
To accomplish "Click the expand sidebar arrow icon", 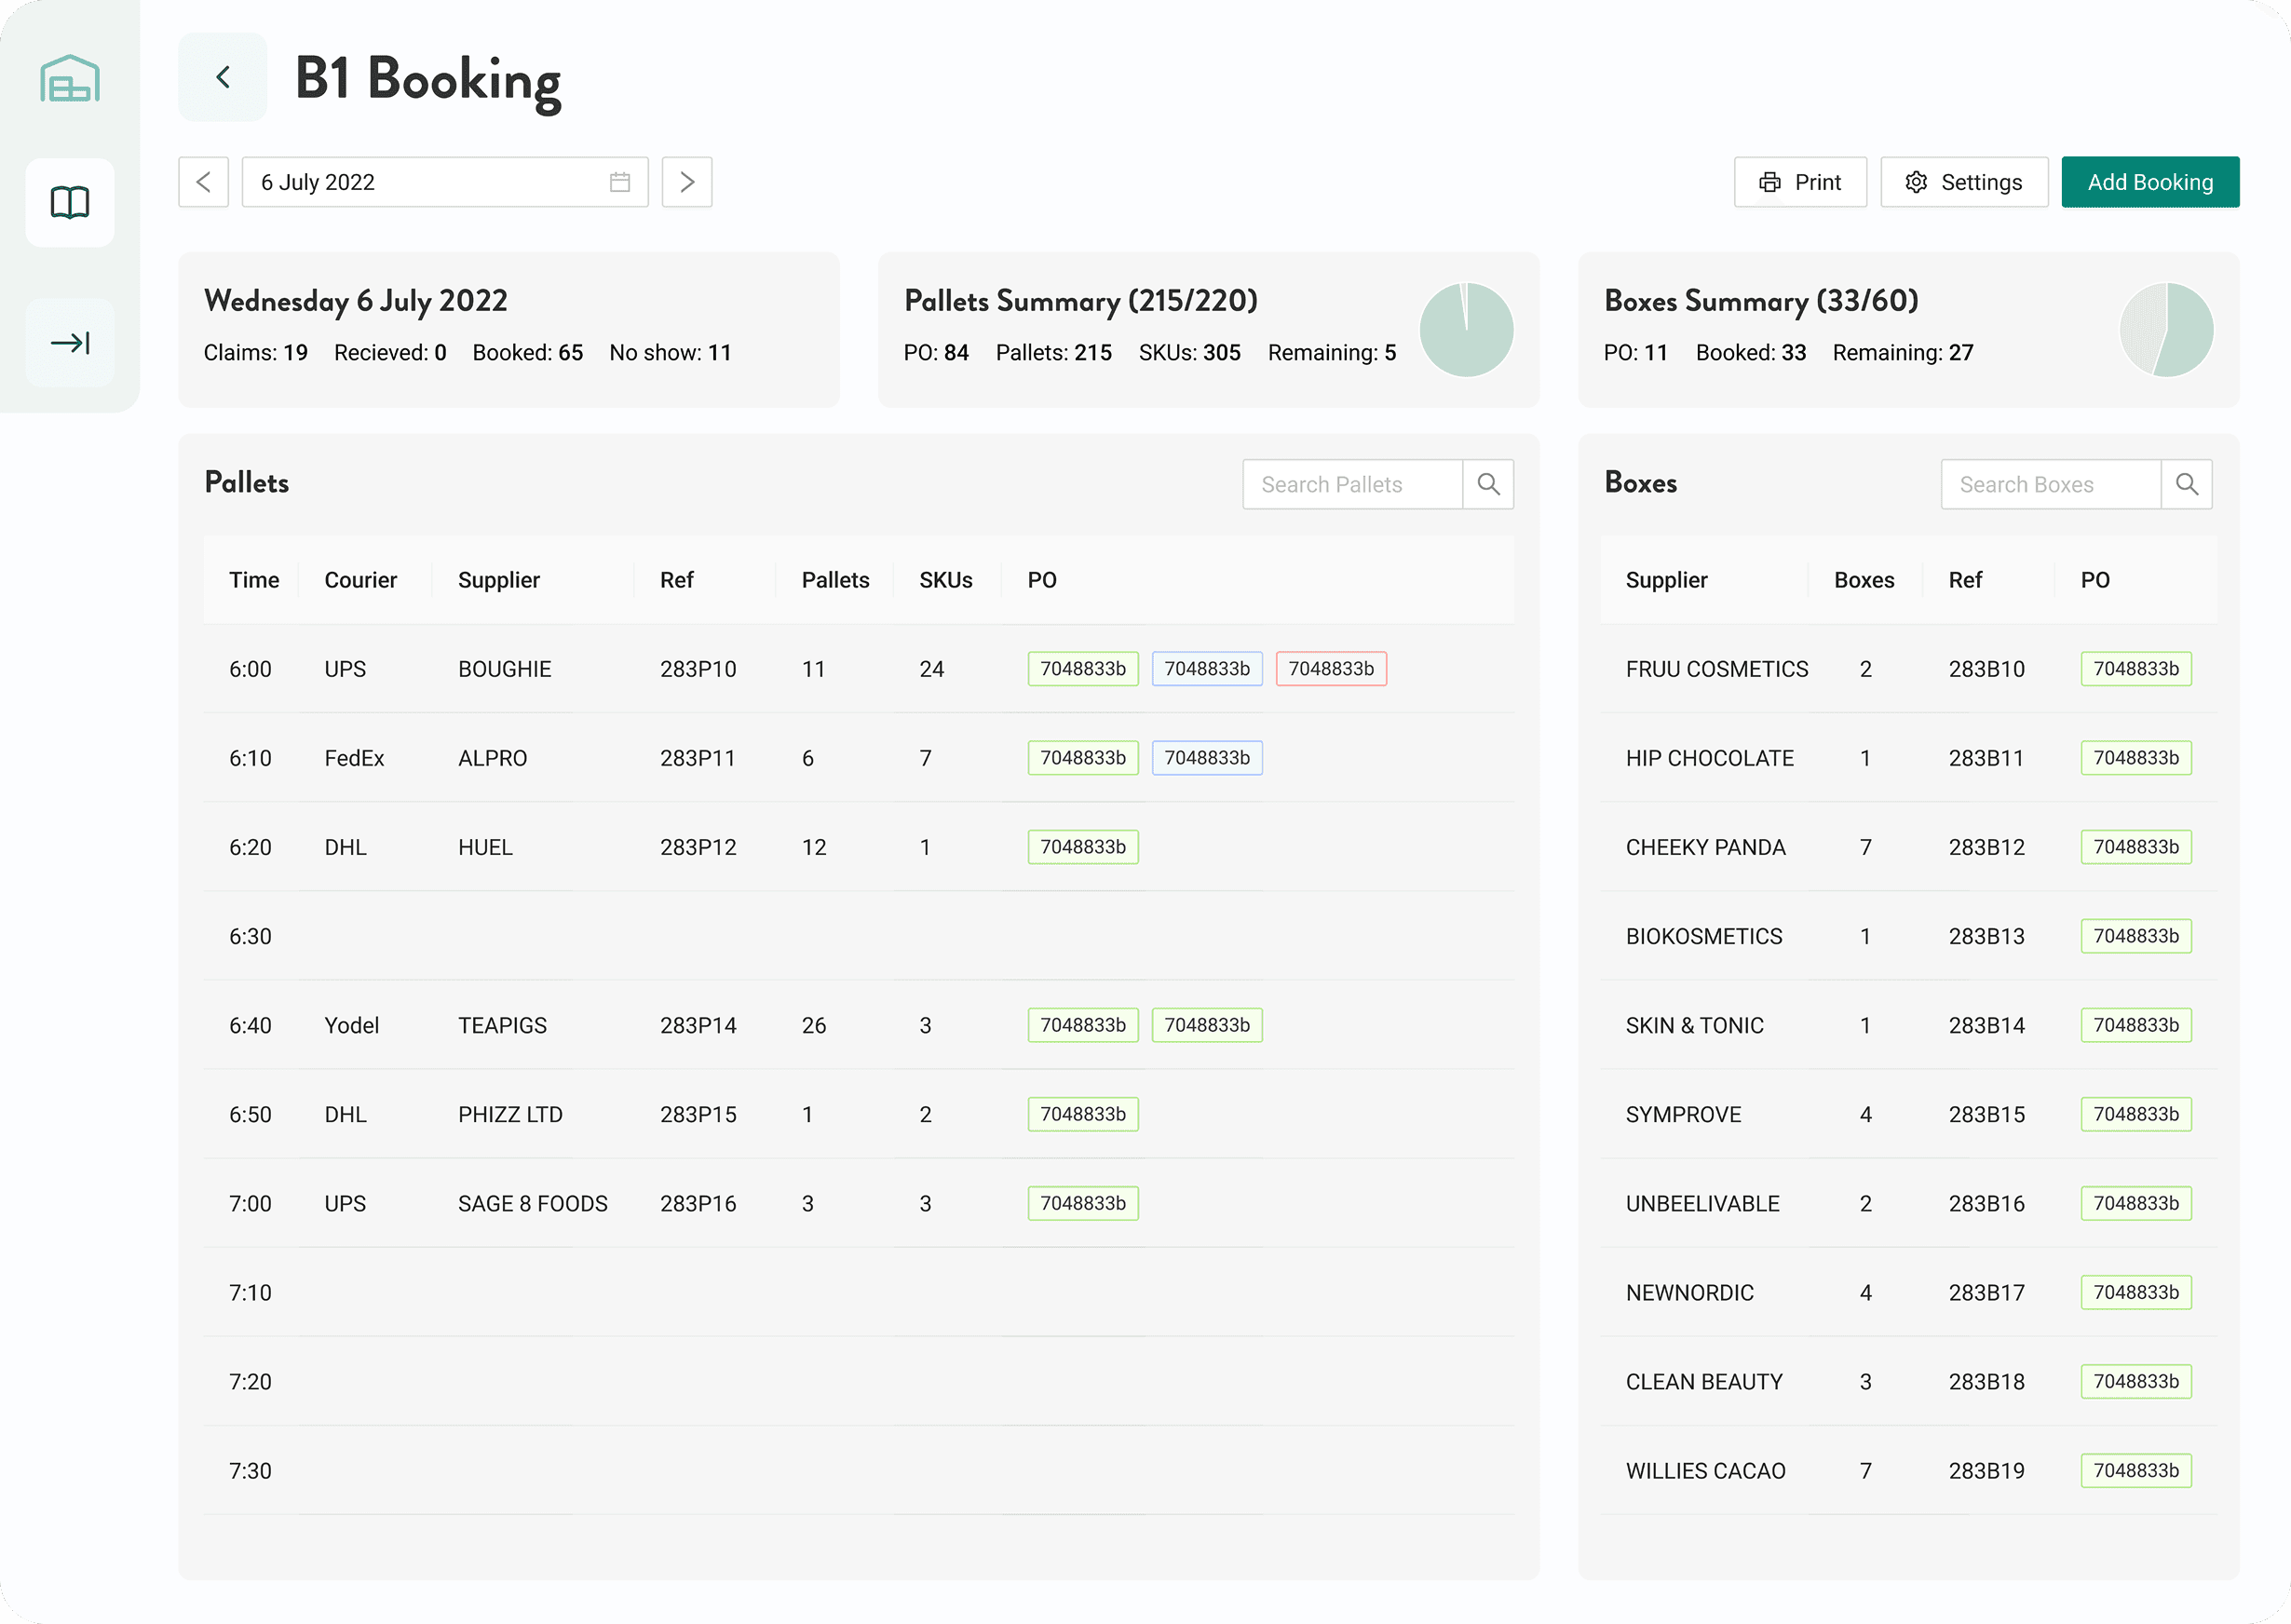I will 70,343.
